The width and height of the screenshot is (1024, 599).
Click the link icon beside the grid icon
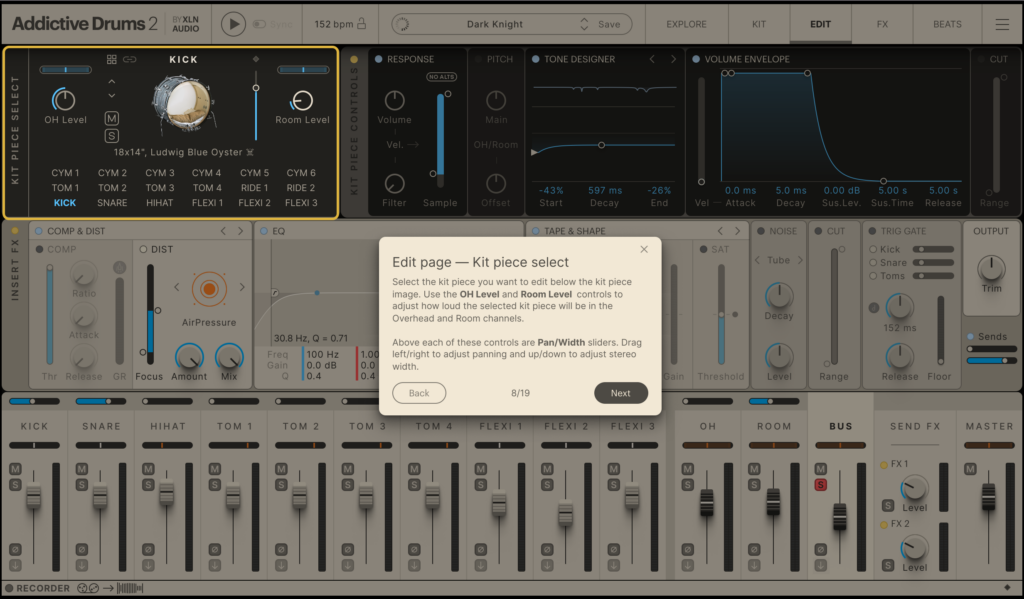[x=128, y=60]
